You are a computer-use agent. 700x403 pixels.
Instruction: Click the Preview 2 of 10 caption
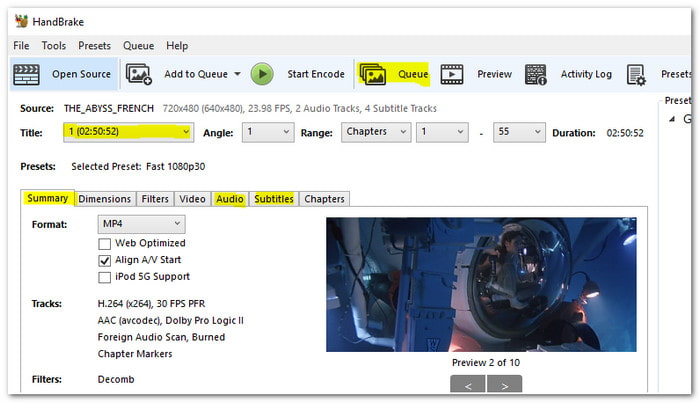(x=486, y=363)
